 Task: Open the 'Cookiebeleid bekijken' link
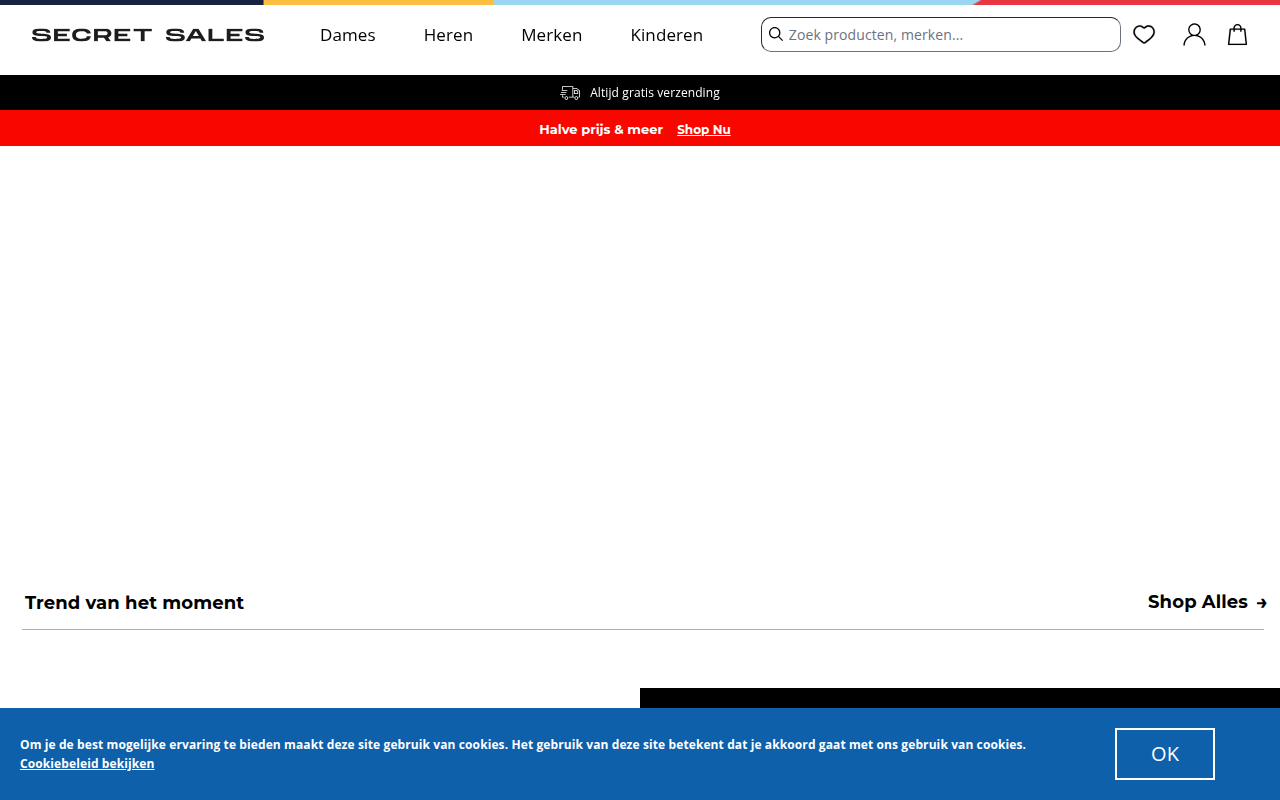tap(87, 763)
